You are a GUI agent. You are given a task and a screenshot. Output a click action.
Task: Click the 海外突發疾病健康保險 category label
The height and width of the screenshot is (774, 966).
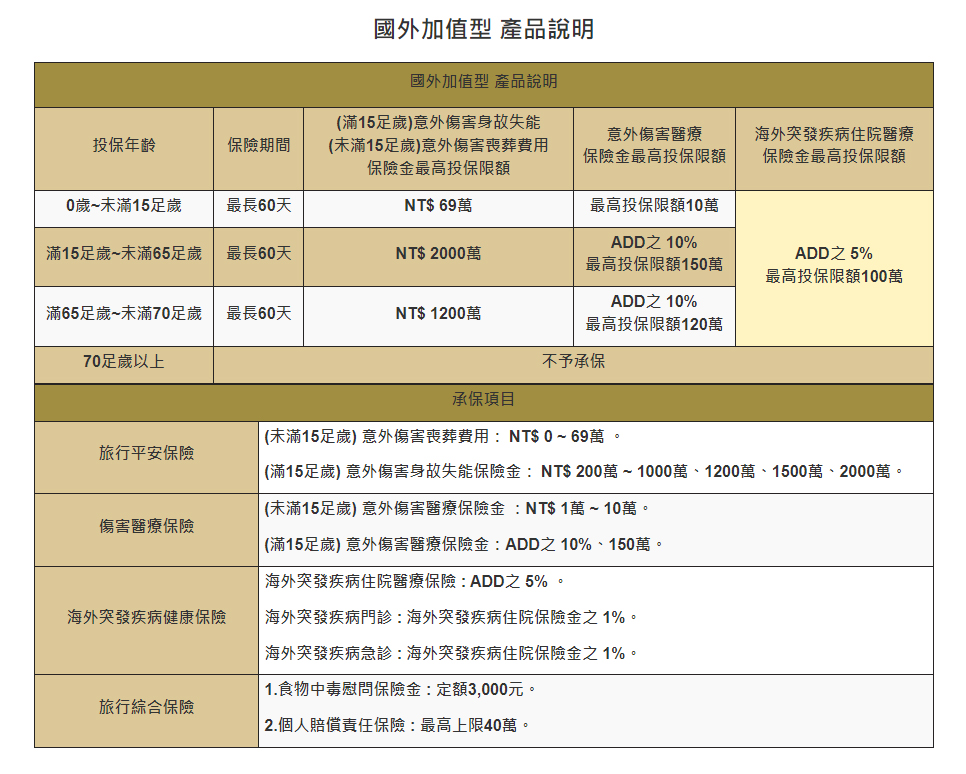point(146,618)
